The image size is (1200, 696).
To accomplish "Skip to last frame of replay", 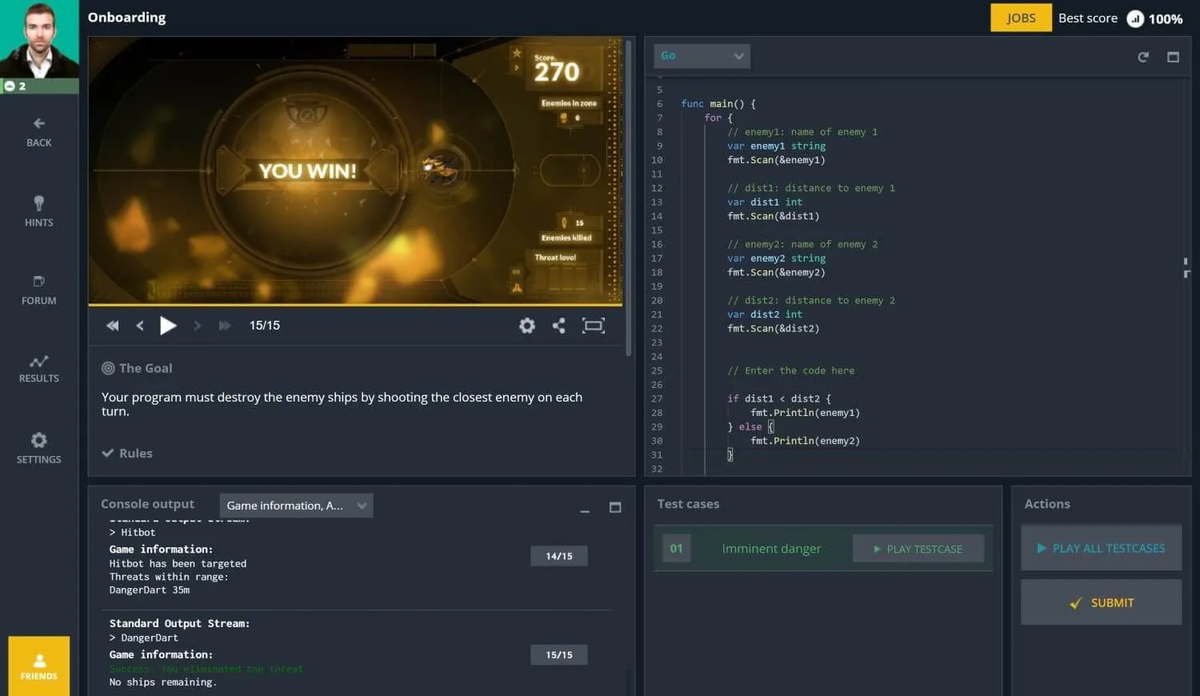I will coord(225,325).
